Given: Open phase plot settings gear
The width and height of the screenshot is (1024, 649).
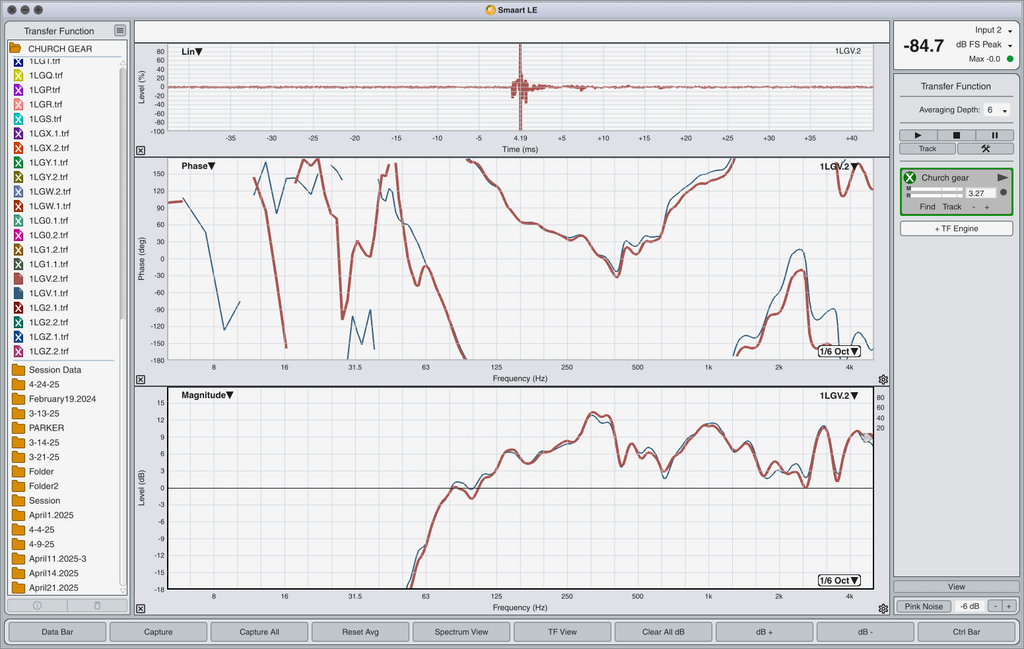Looking at the screenshot, I should (883, 379).
